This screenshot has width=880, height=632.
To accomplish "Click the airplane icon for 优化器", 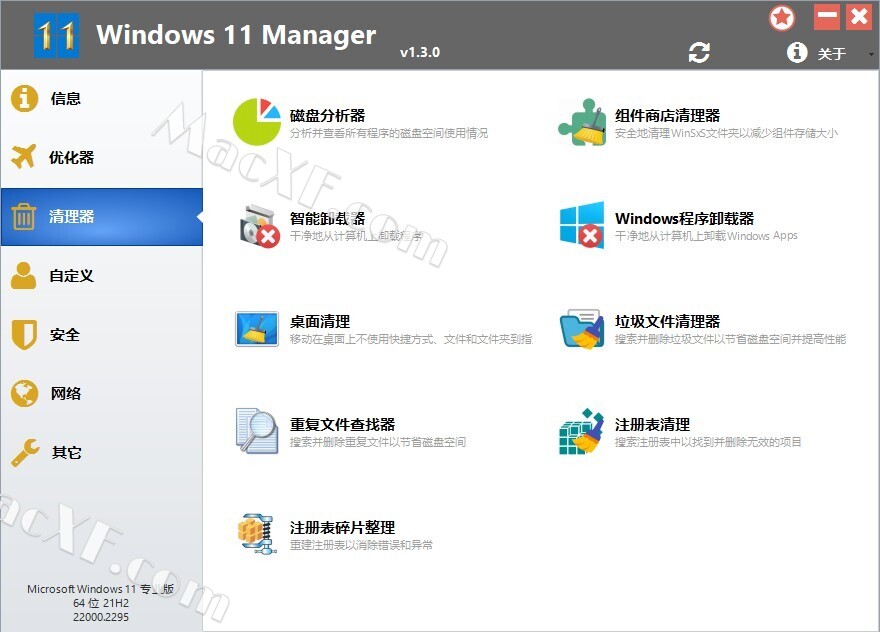I will click(24, 157).
